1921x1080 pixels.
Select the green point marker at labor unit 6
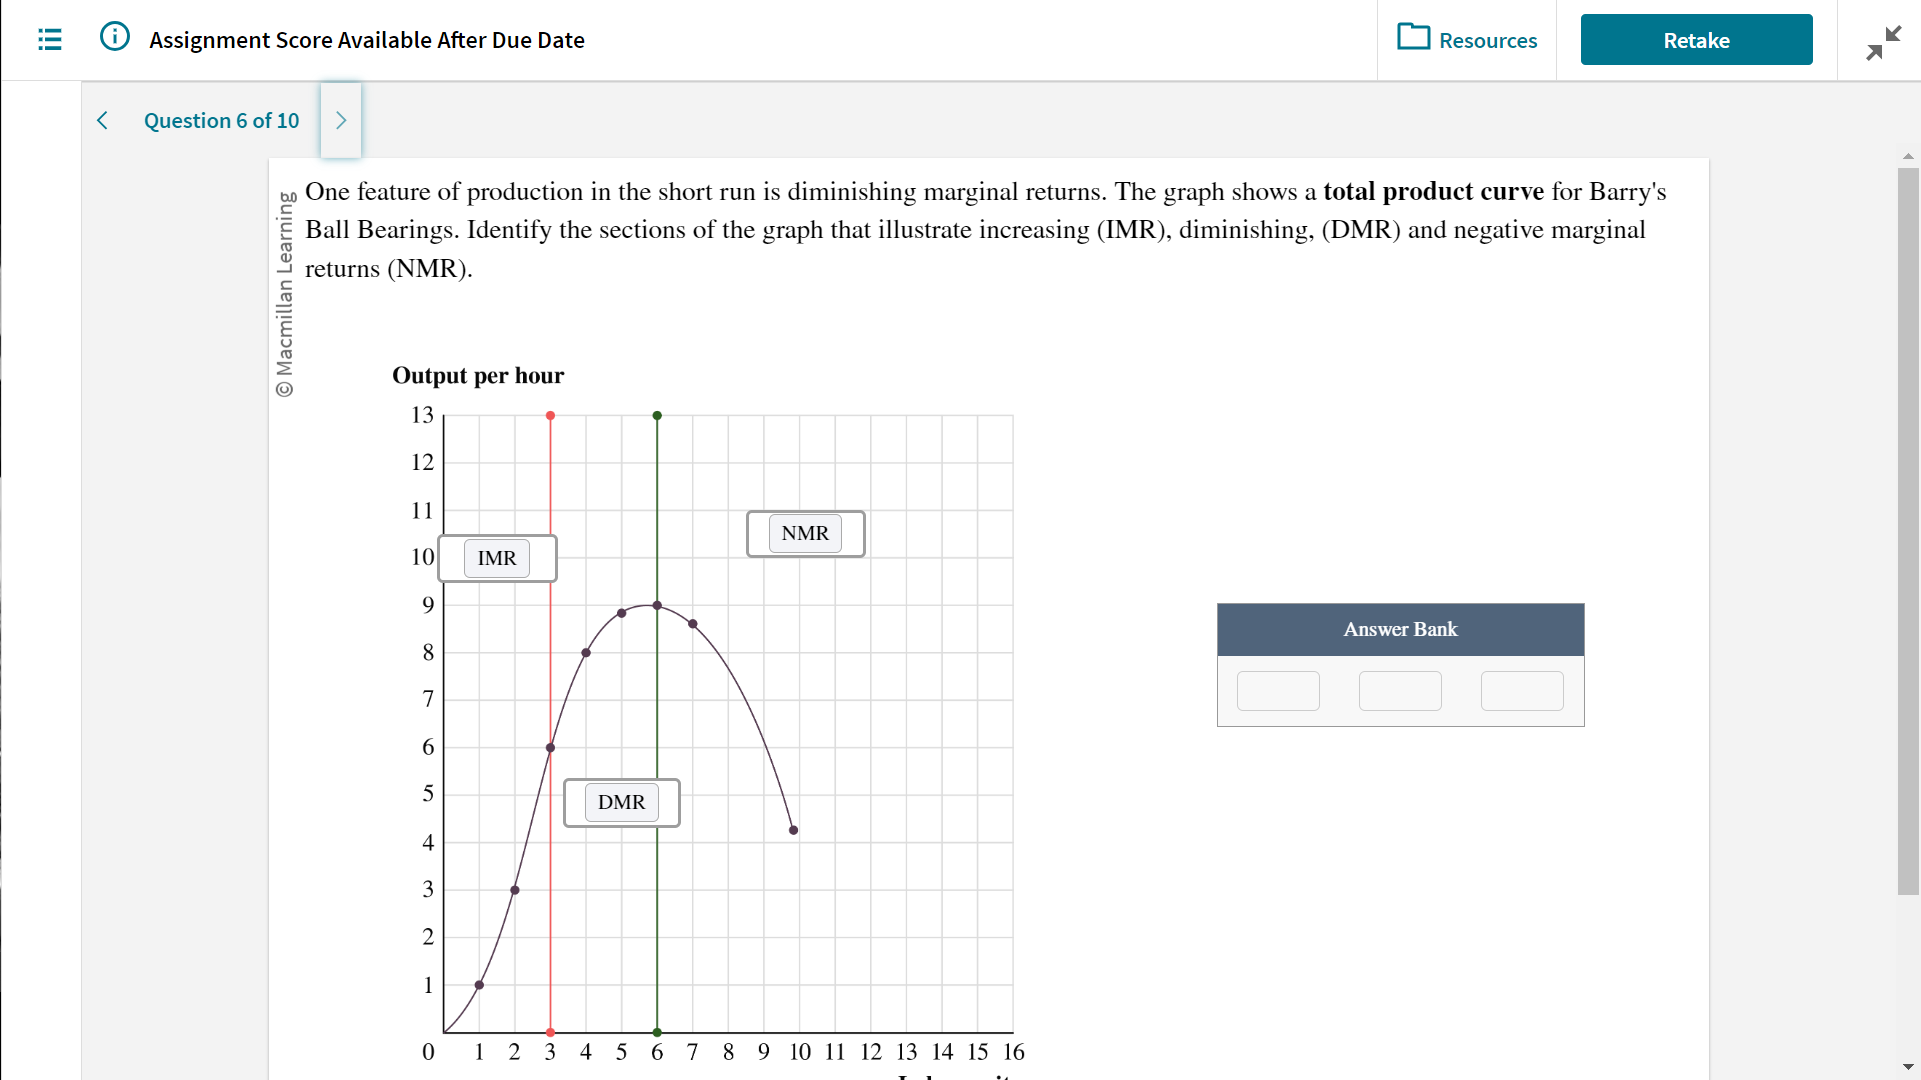657,415
